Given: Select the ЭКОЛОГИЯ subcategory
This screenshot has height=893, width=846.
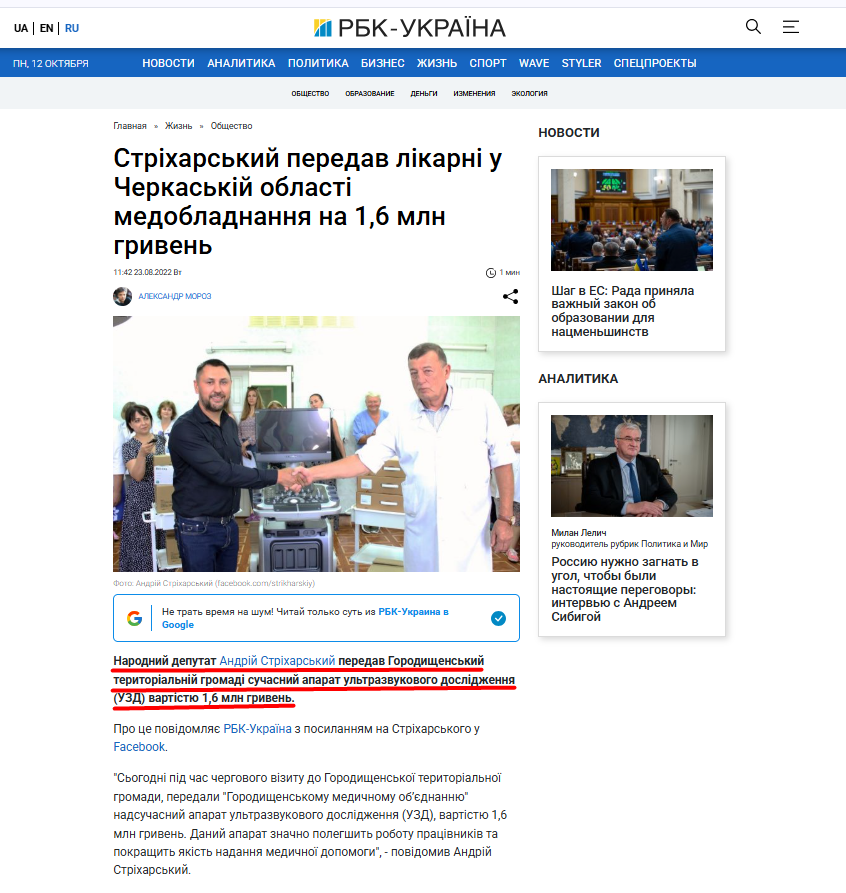Looking at the screenshot, I should coord(529,93).
